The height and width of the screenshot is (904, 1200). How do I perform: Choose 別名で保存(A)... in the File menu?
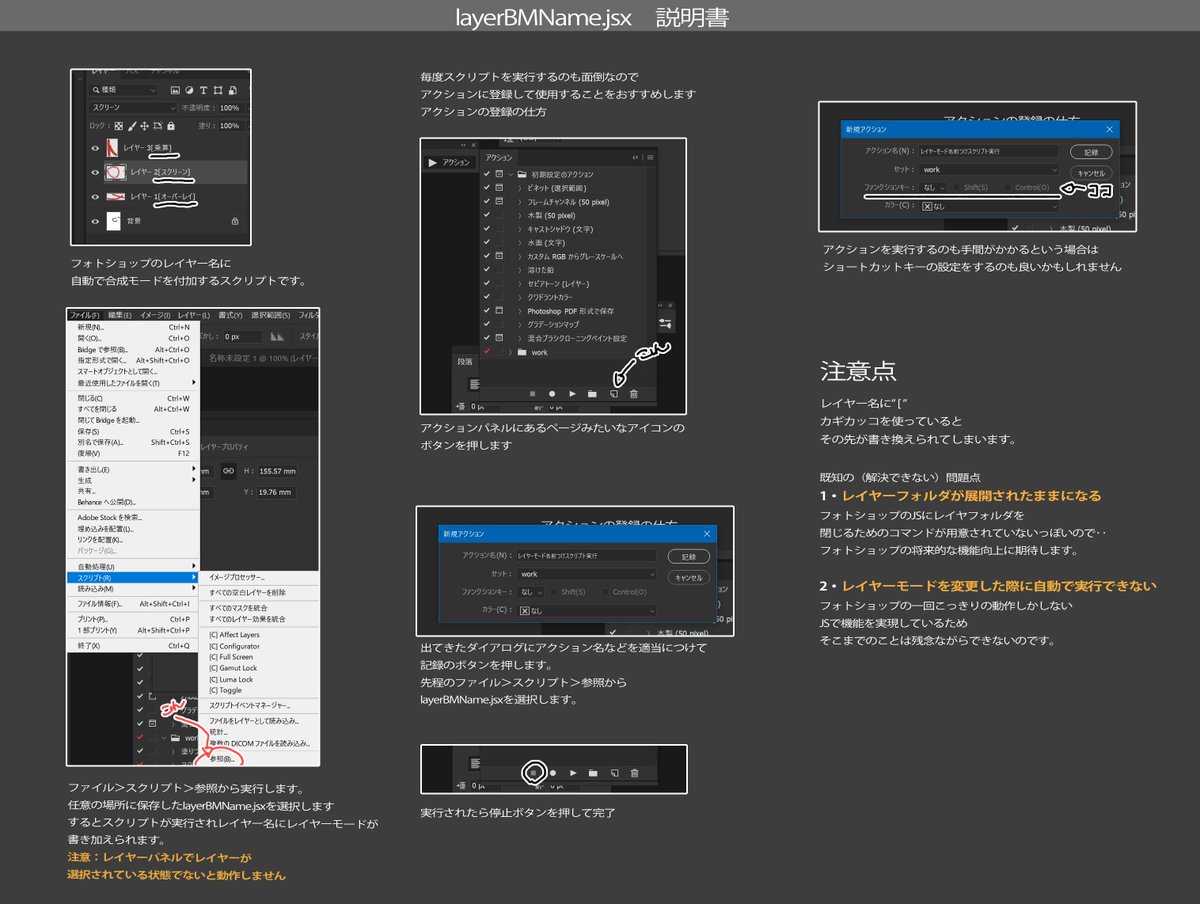click(x=133, y=442)
